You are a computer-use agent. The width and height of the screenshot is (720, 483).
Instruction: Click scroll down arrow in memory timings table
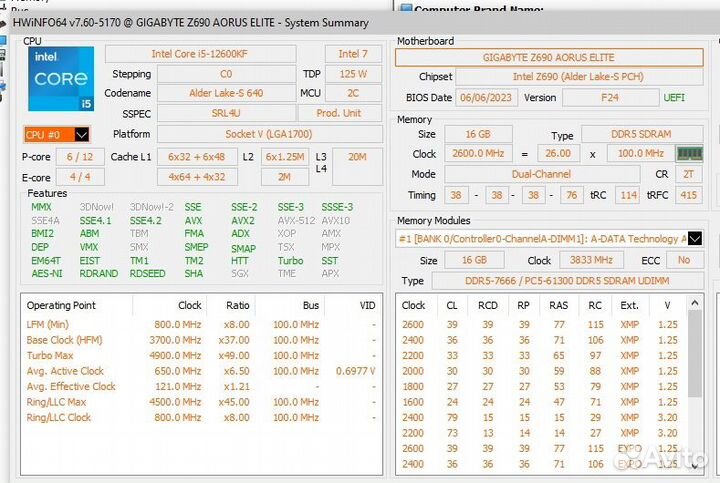click(x=695, y=466)
